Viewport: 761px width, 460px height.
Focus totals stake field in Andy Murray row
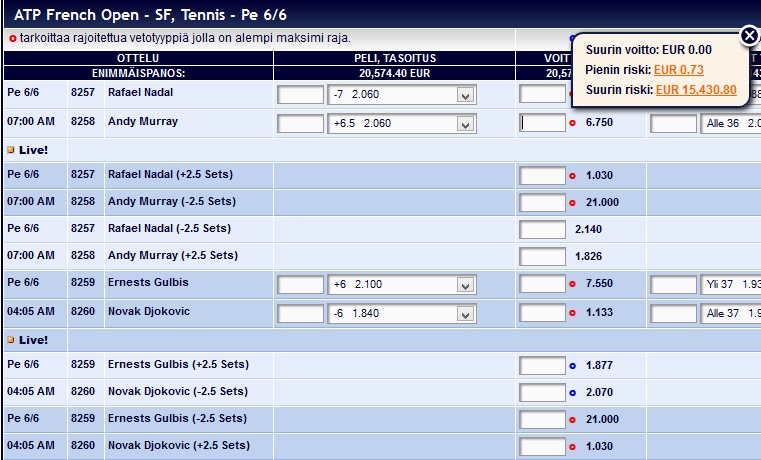click(673, 124)
